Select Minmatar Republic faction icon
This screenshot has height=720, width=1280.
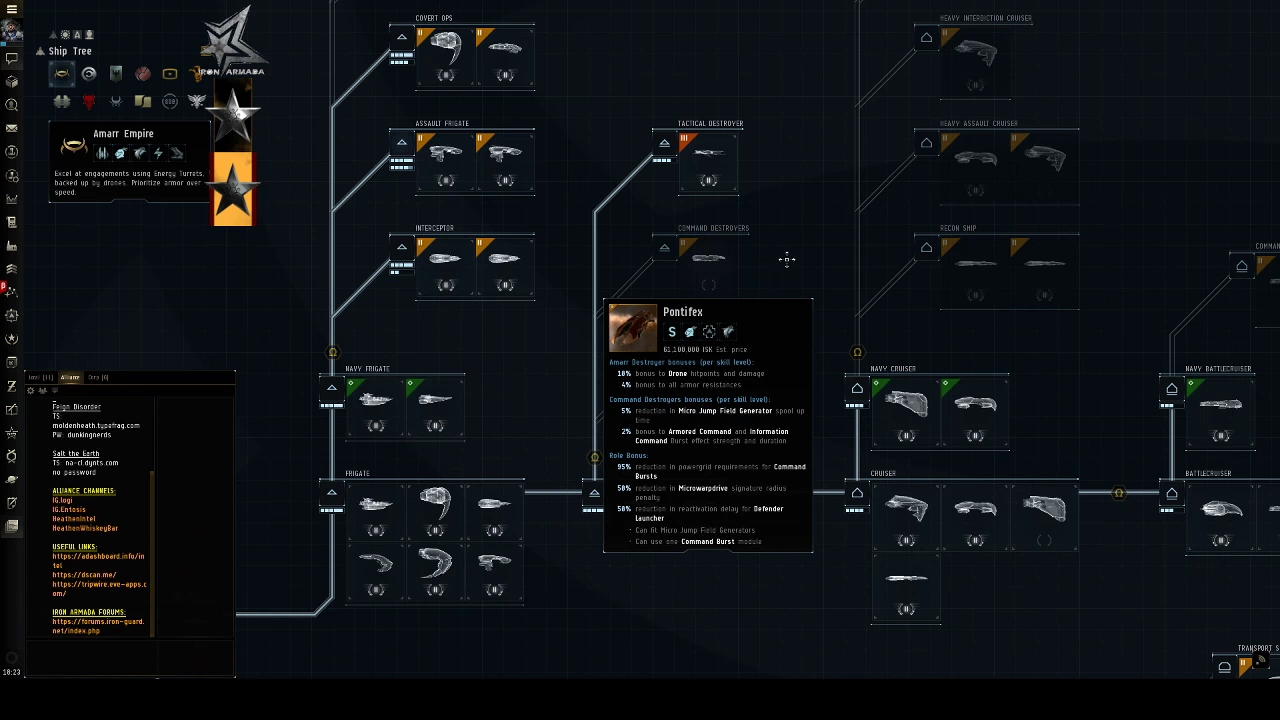pos(143,74)
